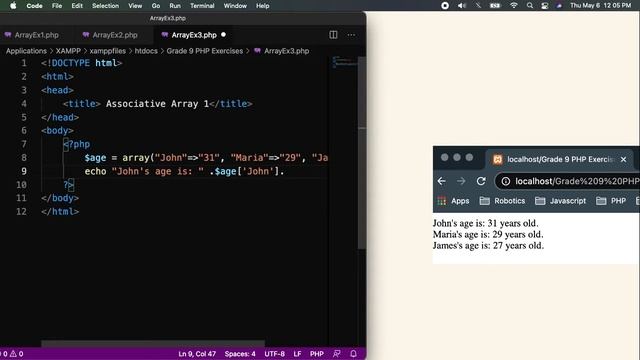Split the editor to the right
Image resolution: width=640 pixels, height=360 pixels.
pos(333,35)
